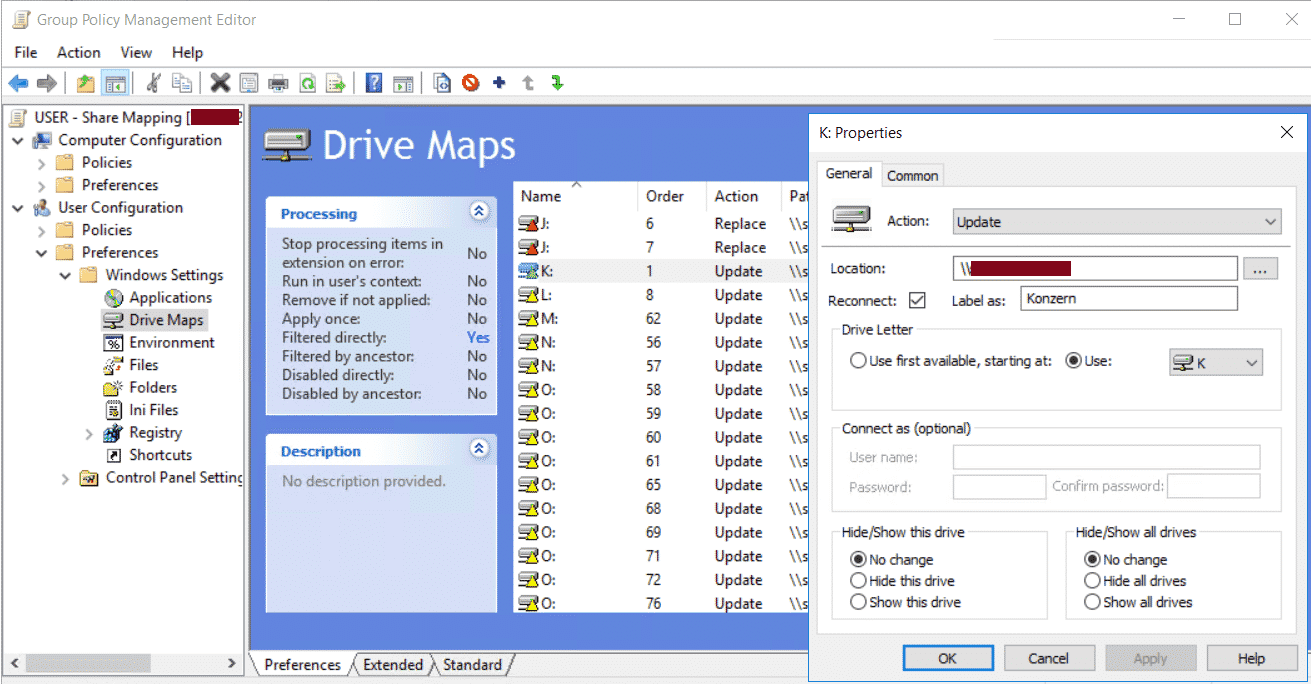Click the blue question mark Help icon
The width and height of the screenshot is (1311, 684).
pyautogui.click(x=373, y=83)
